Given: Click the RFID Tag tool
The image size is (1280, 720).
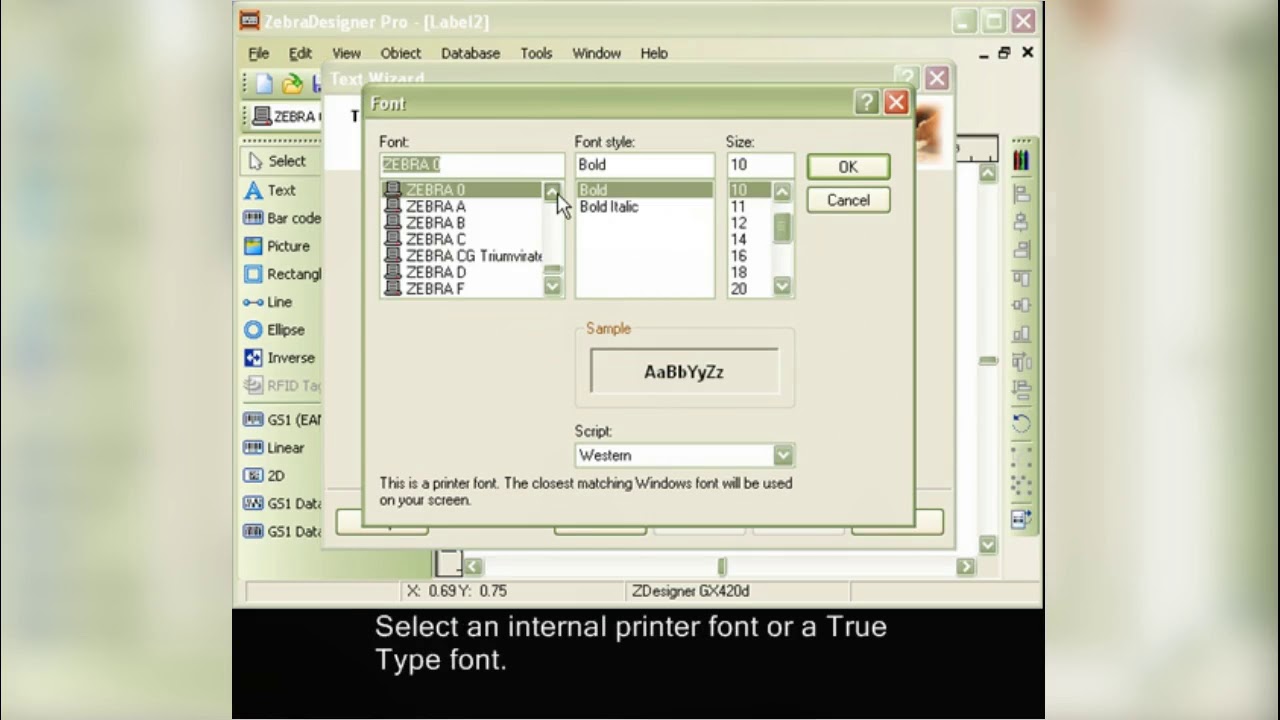Looking at the screenshot, I should [282, 386].
